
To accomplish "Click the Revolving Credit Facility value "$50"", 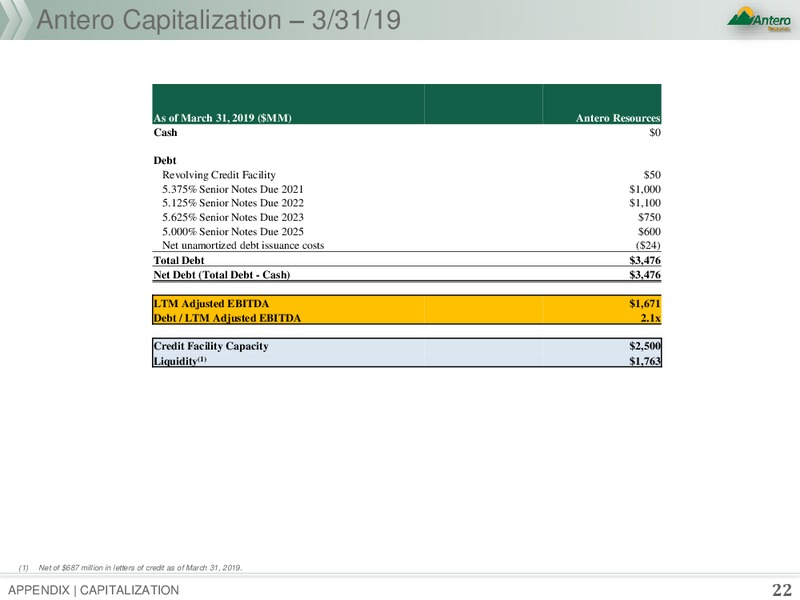I will [652, 175].
